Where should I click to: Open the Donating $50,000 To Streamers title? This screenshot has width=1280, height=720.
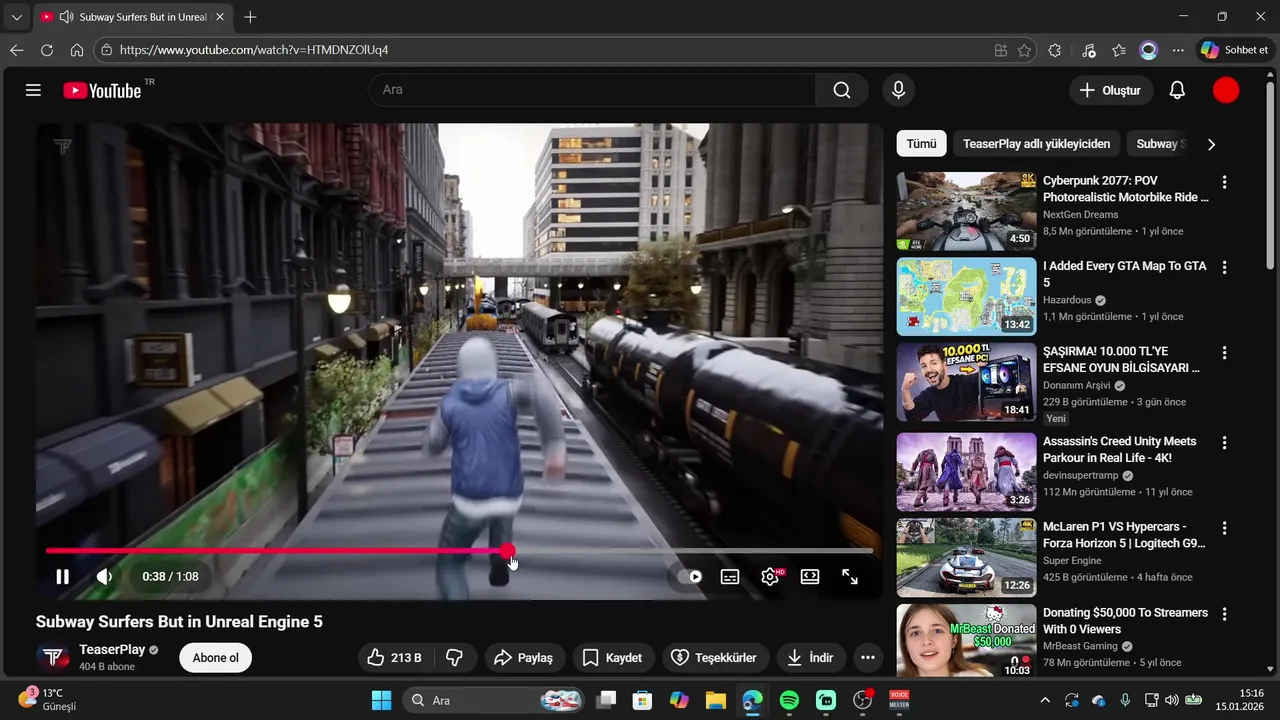click(1125, 621)
